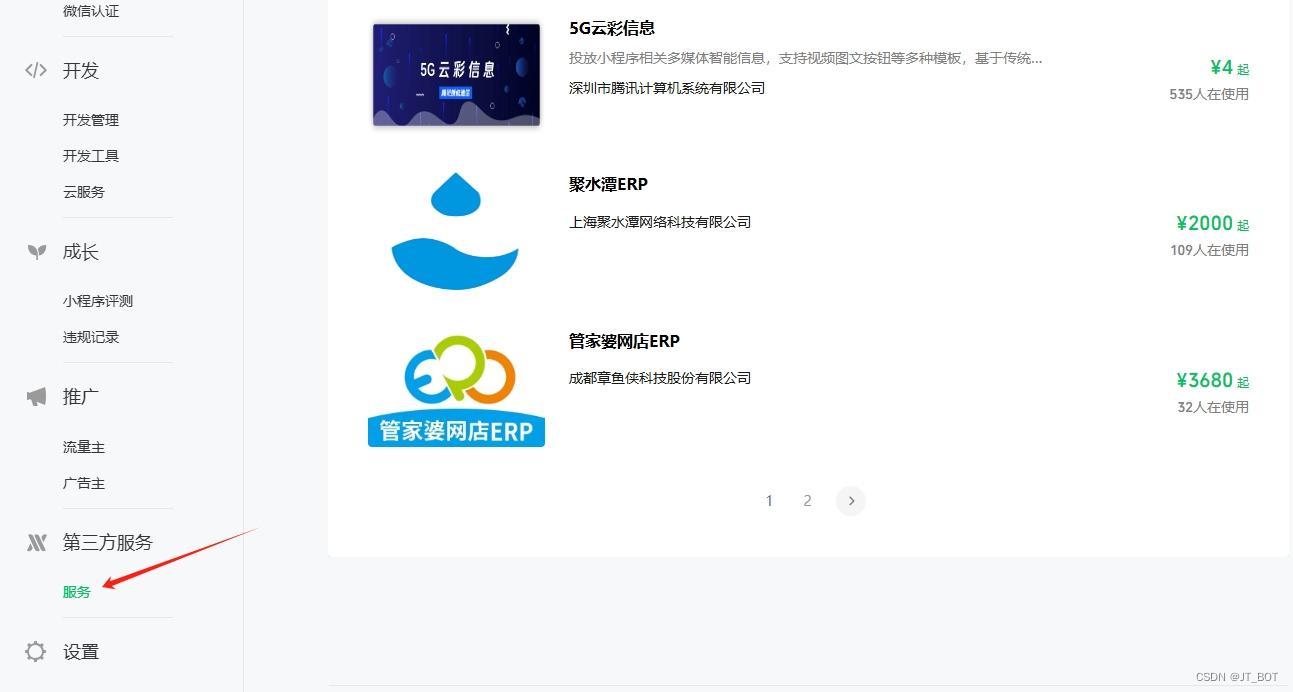Go to the next page arrow
The height and width of the screenshot is (692, 1293).
(x=851, y=501)
